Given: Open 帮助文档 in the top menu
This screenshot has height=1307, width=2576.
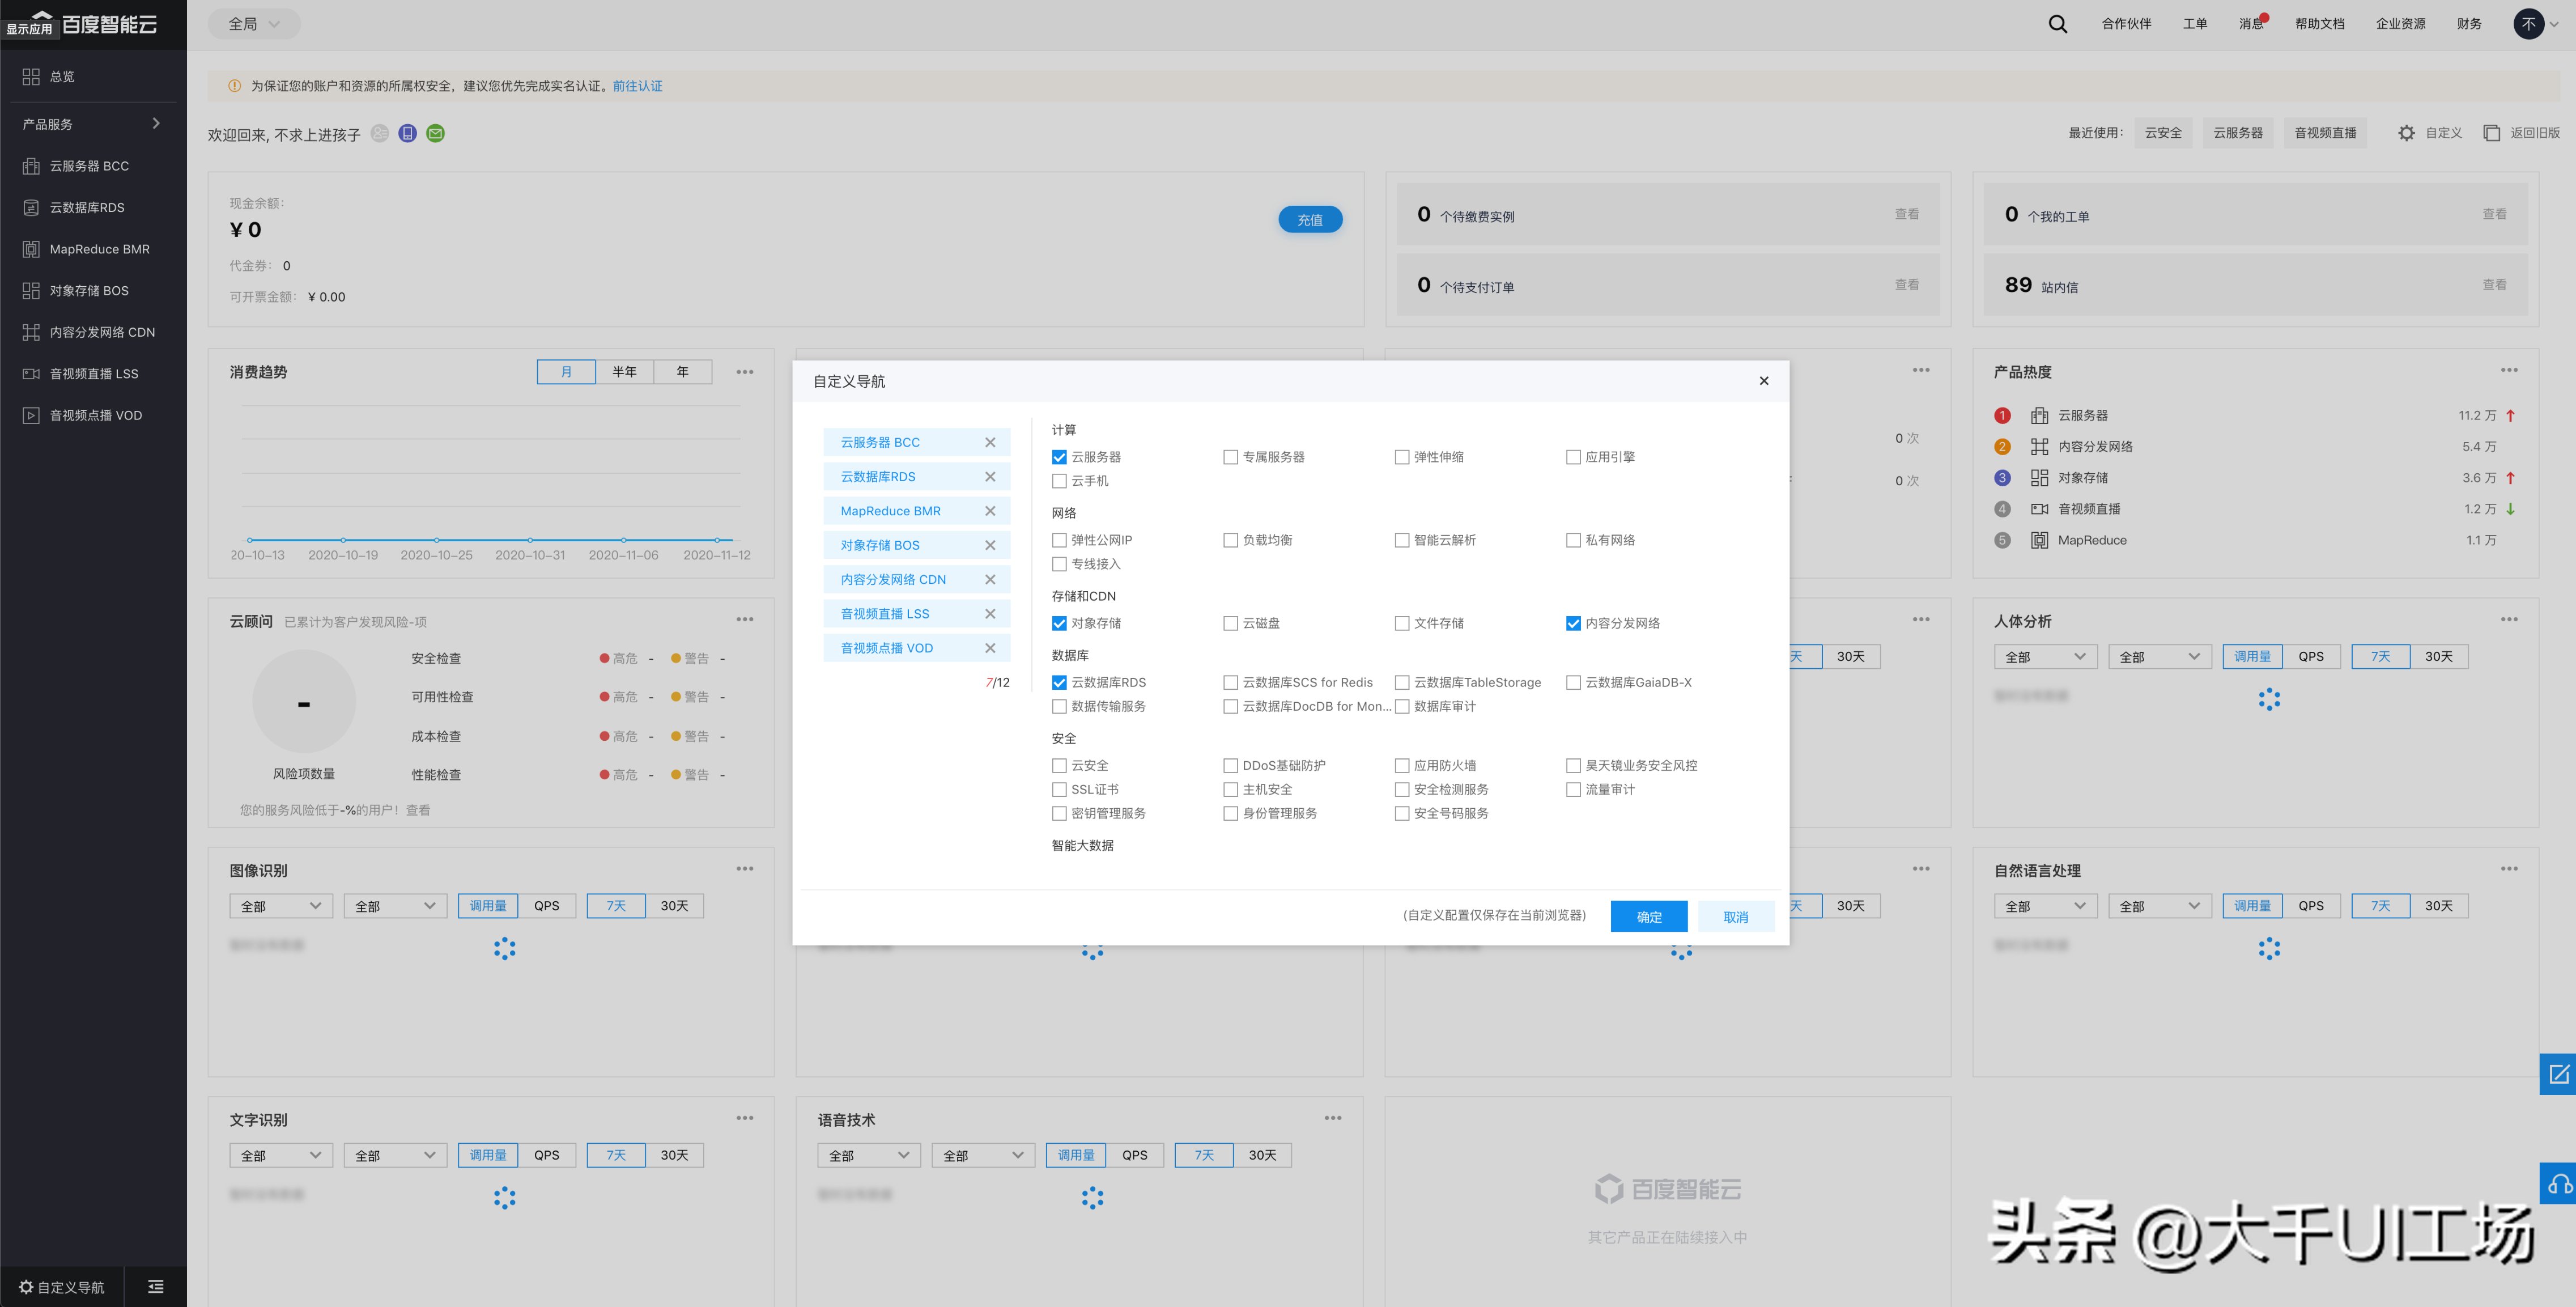Looking at the screenshot, I should point(2319,24).
